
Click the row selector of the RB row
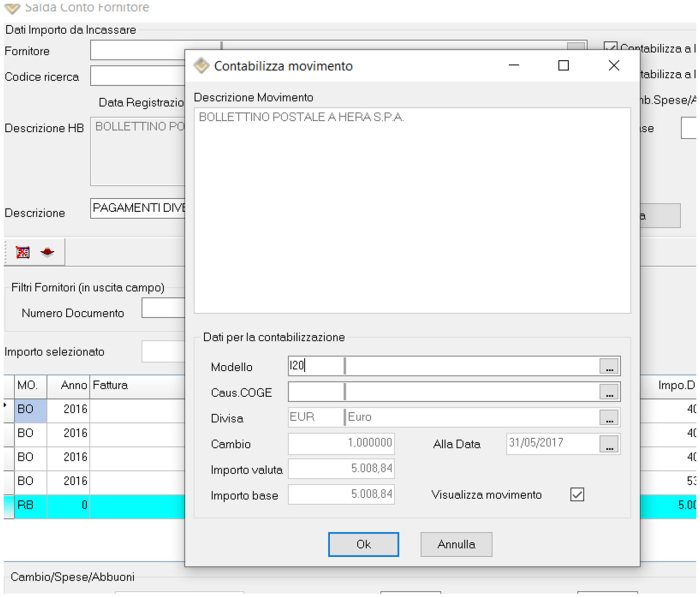(x=9, y=506)
